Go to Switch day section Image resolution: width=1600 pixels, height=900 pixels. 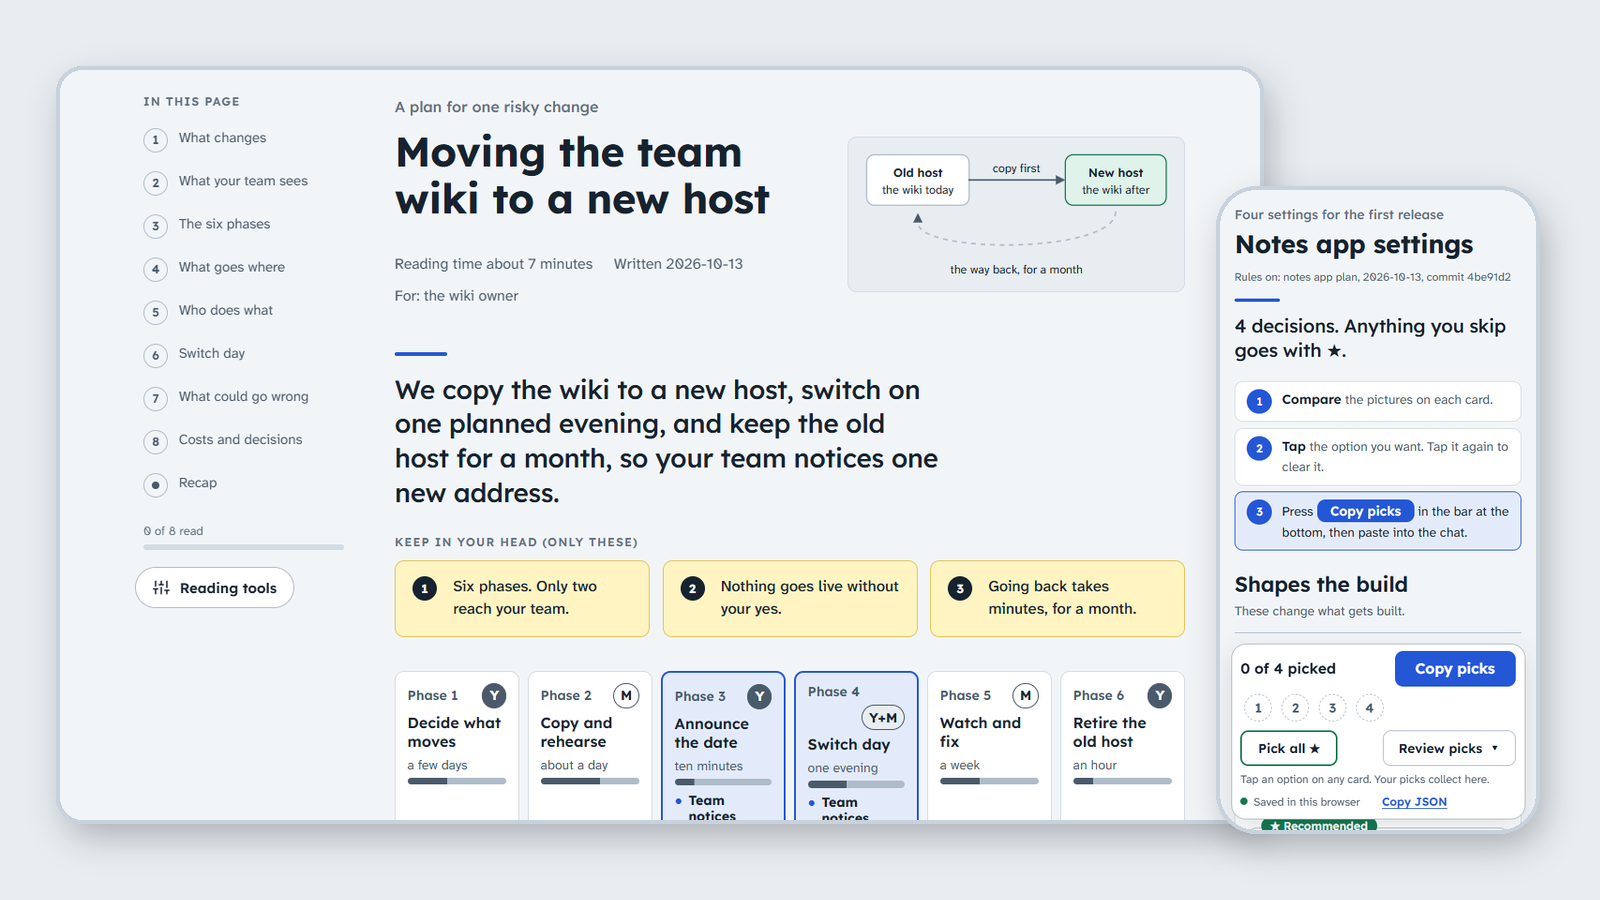[211, 353]
